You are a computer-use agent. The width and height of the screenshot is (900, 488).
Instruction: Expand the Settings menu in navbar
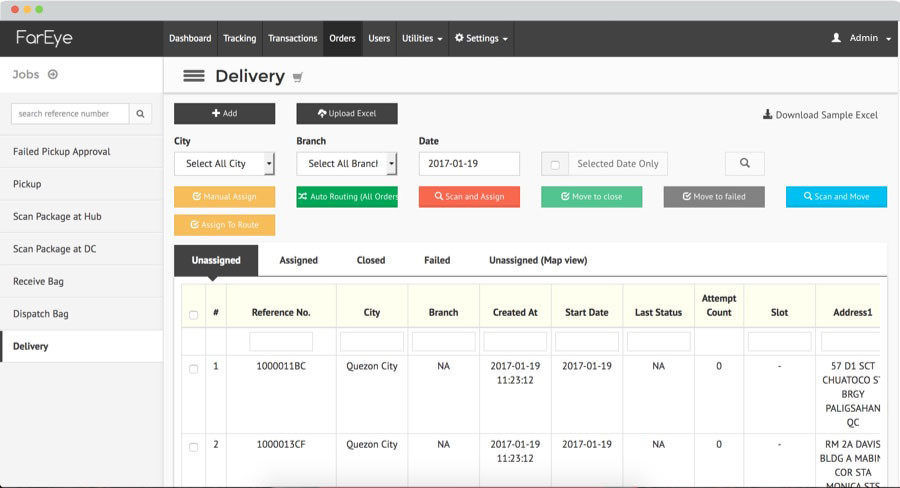(481, 38)
